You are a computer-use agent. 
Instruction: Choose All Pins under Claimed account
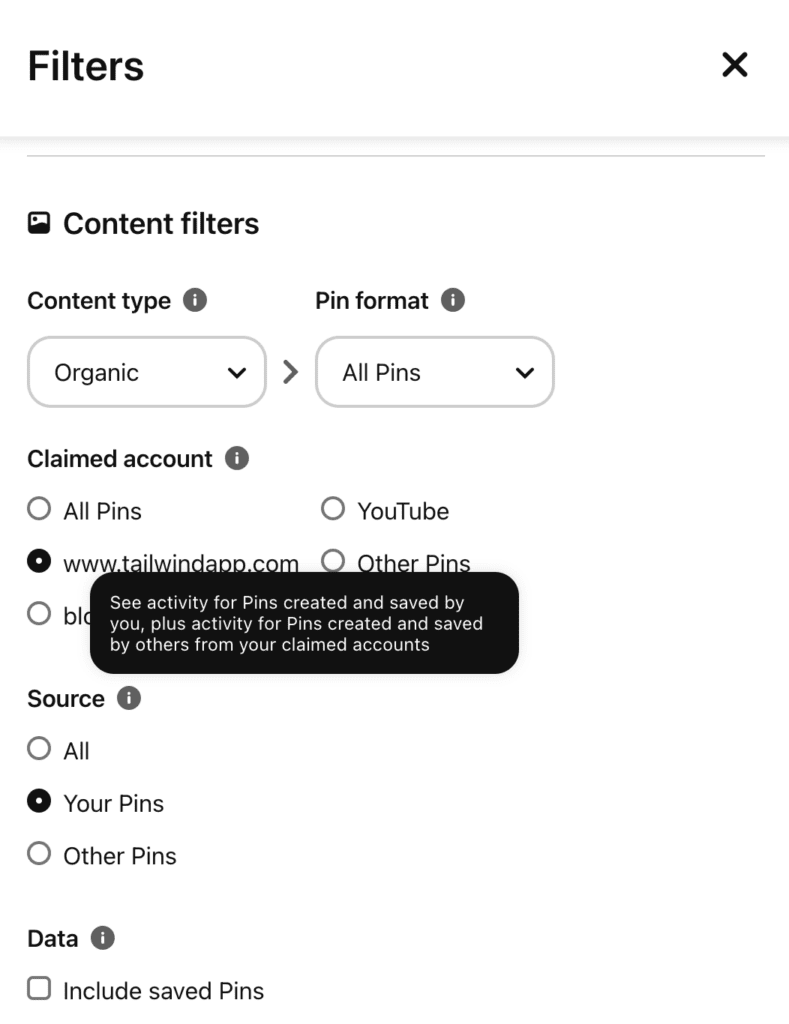[38, 508]
